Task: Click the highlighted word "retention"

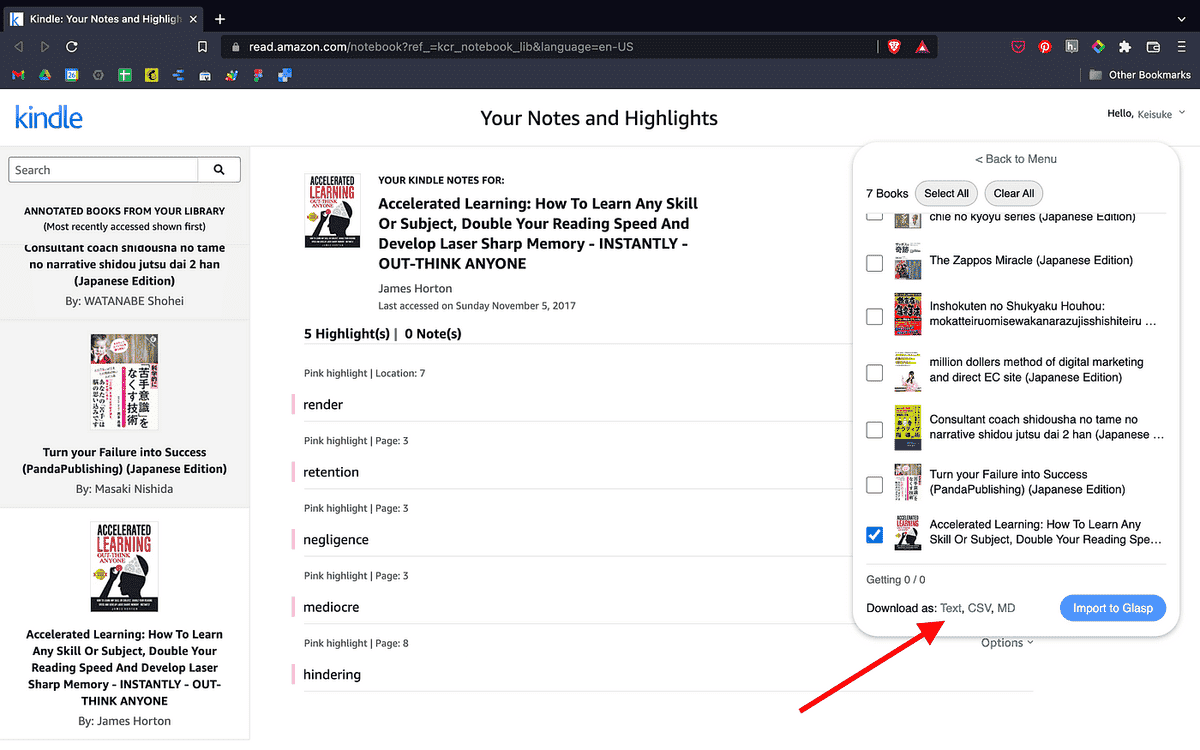Action: [x=331, y=472]
